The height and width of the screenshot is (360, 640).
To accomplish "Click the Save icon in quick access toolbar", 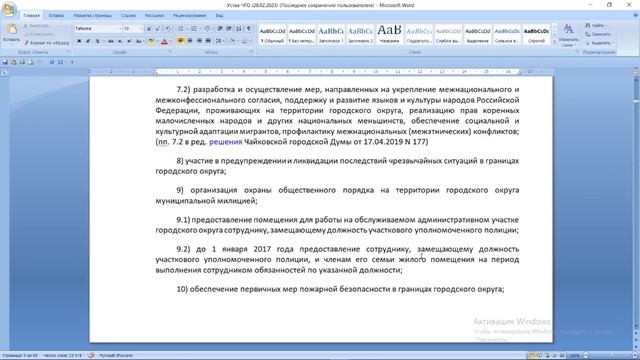I will pyautogui.click(x=5, y=62).
